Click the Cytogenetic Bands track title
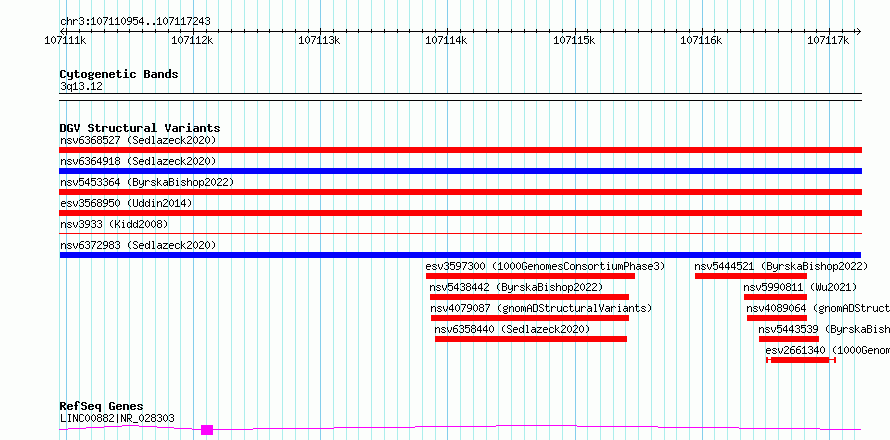This screenshot has height=440, width=890. [119, 74]
